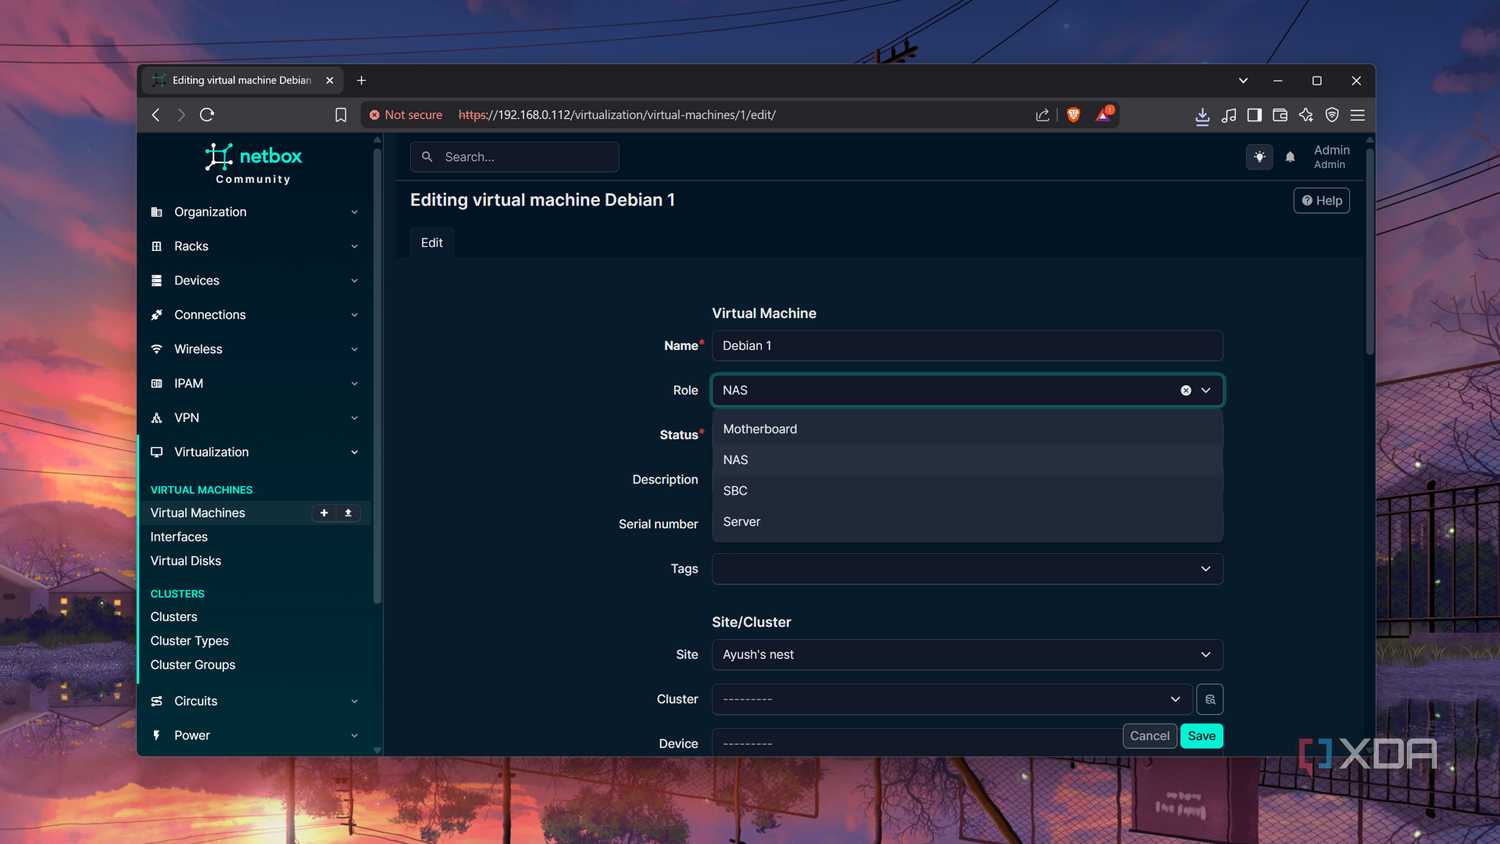Open Virtual Disks in sidebar
Screen dimensions: 1500x844
click(x=186, y=561)
